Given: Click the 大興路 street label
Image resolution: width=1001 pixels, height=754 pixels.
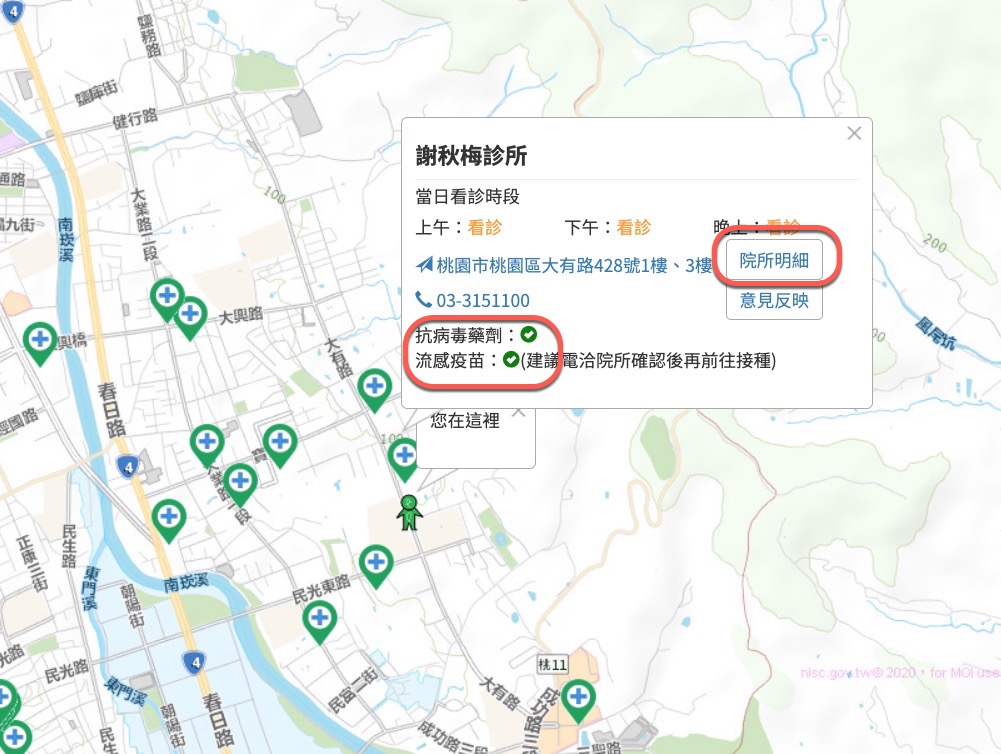Looking at the screenshot, I should [x=241, y=315].
